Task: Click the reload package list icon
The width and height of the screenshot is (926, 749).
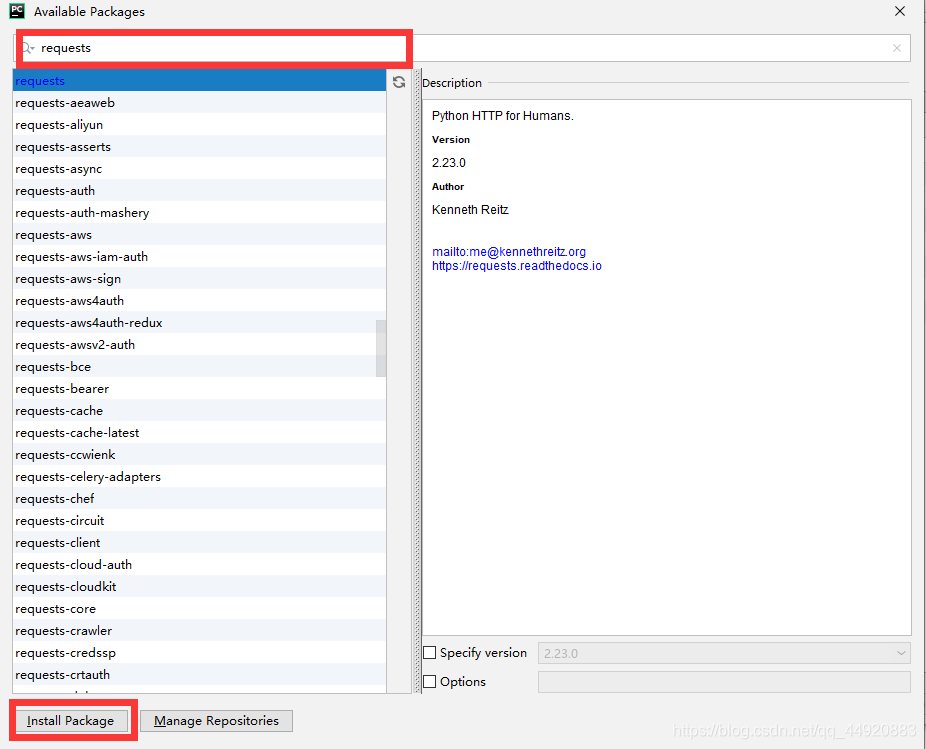Action: coord(399,82)
